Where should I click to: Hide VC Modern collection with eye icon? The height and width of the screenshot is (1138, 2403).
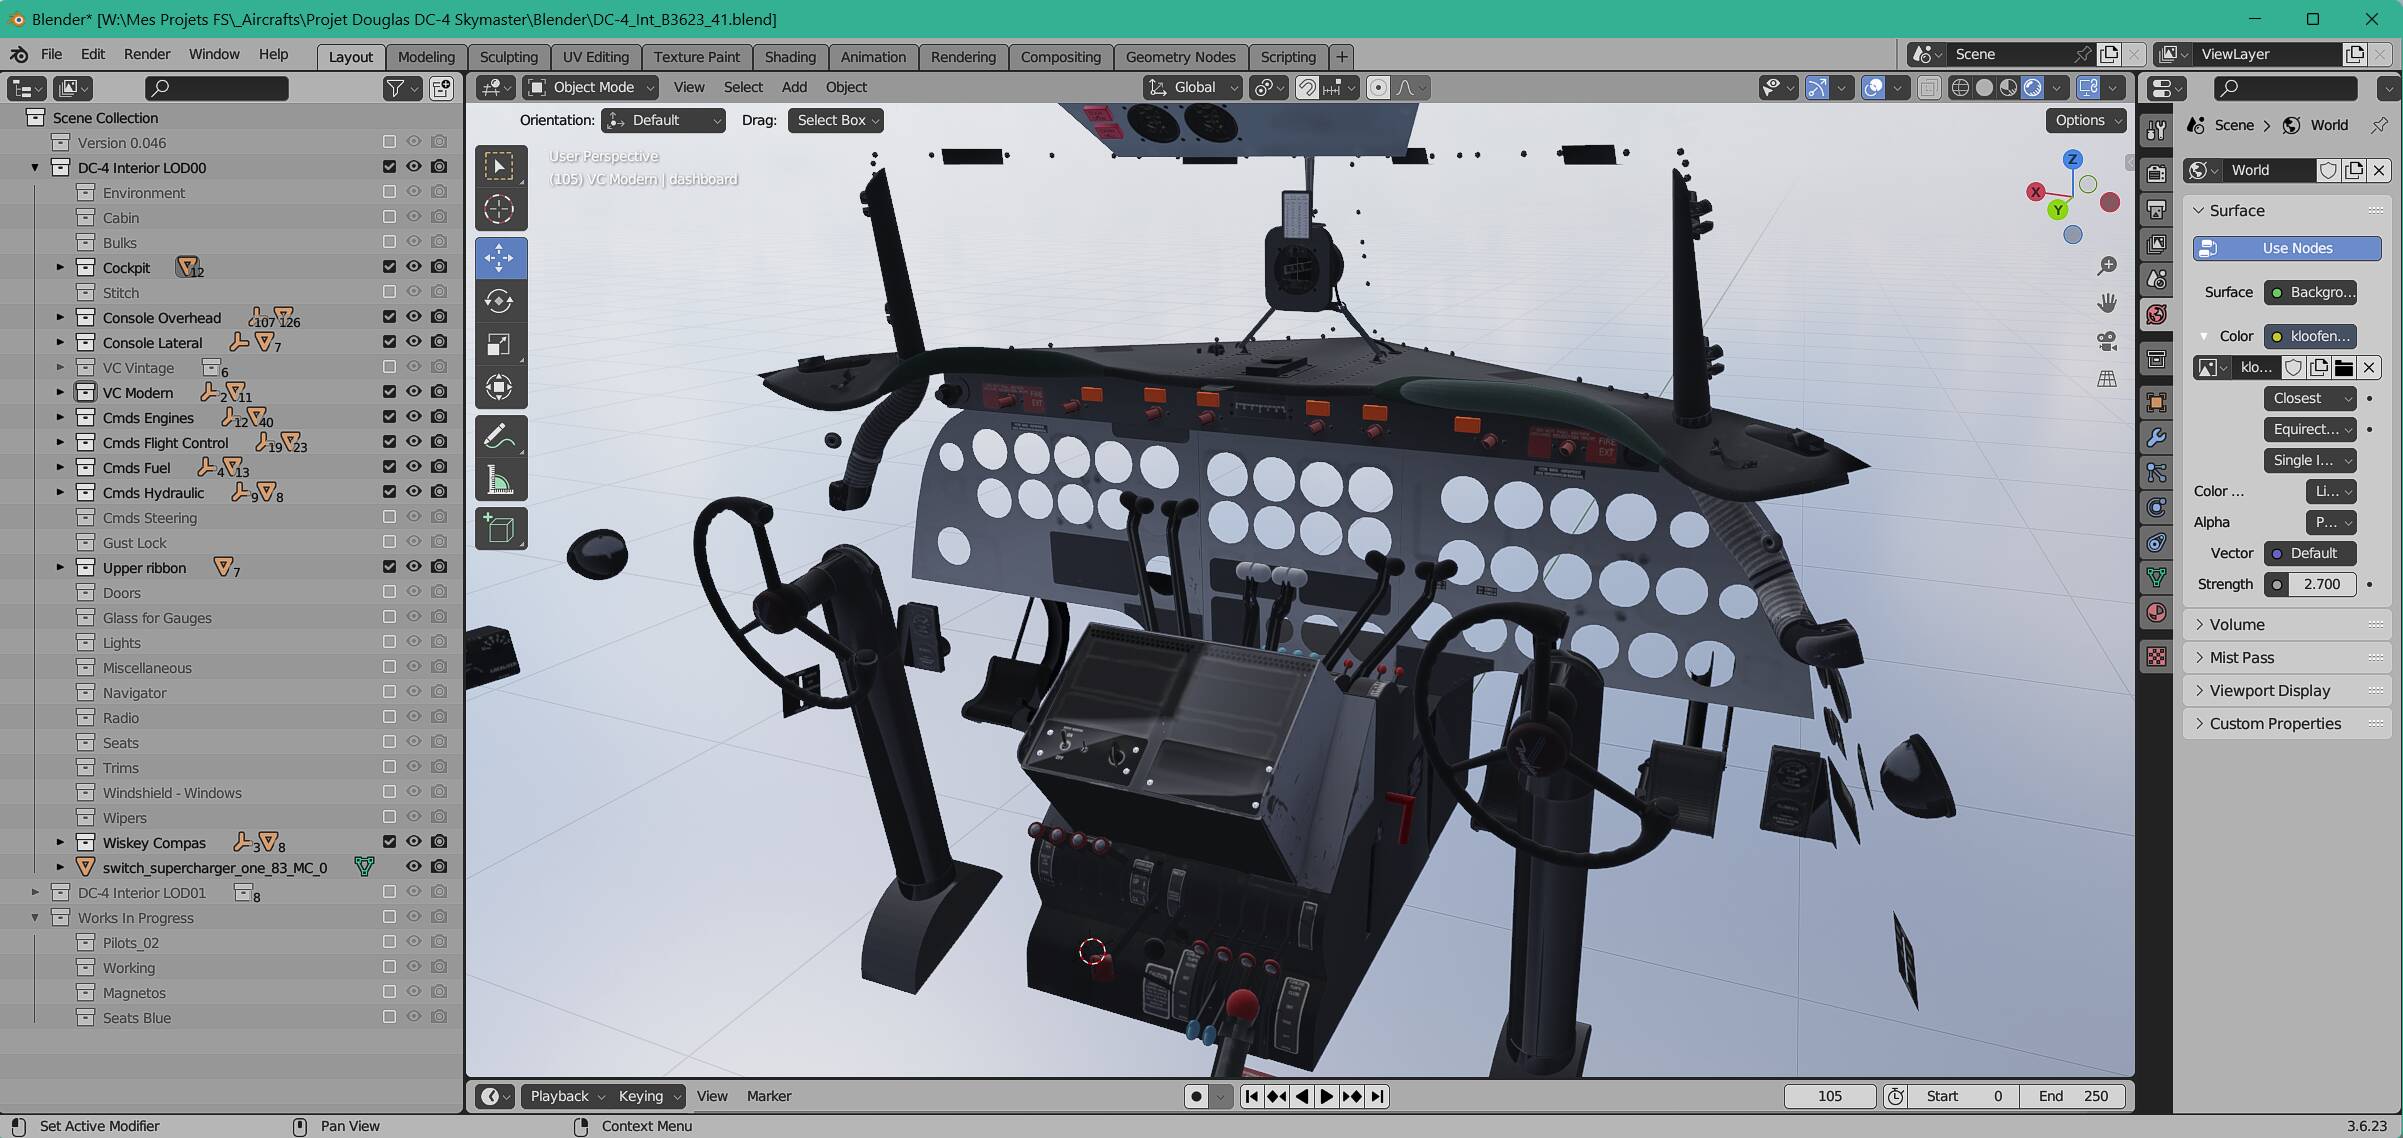click(x=414, y=392)
